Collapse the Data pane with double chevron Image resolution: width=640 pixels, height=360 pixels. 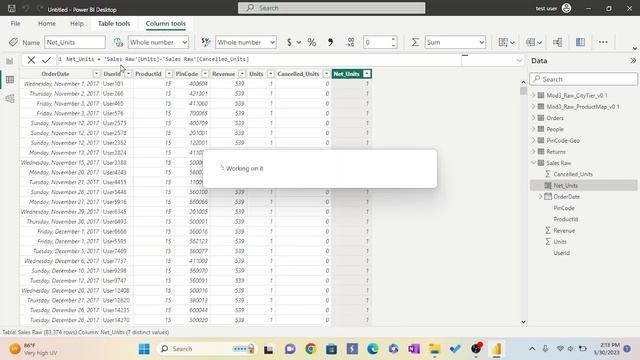633,60
